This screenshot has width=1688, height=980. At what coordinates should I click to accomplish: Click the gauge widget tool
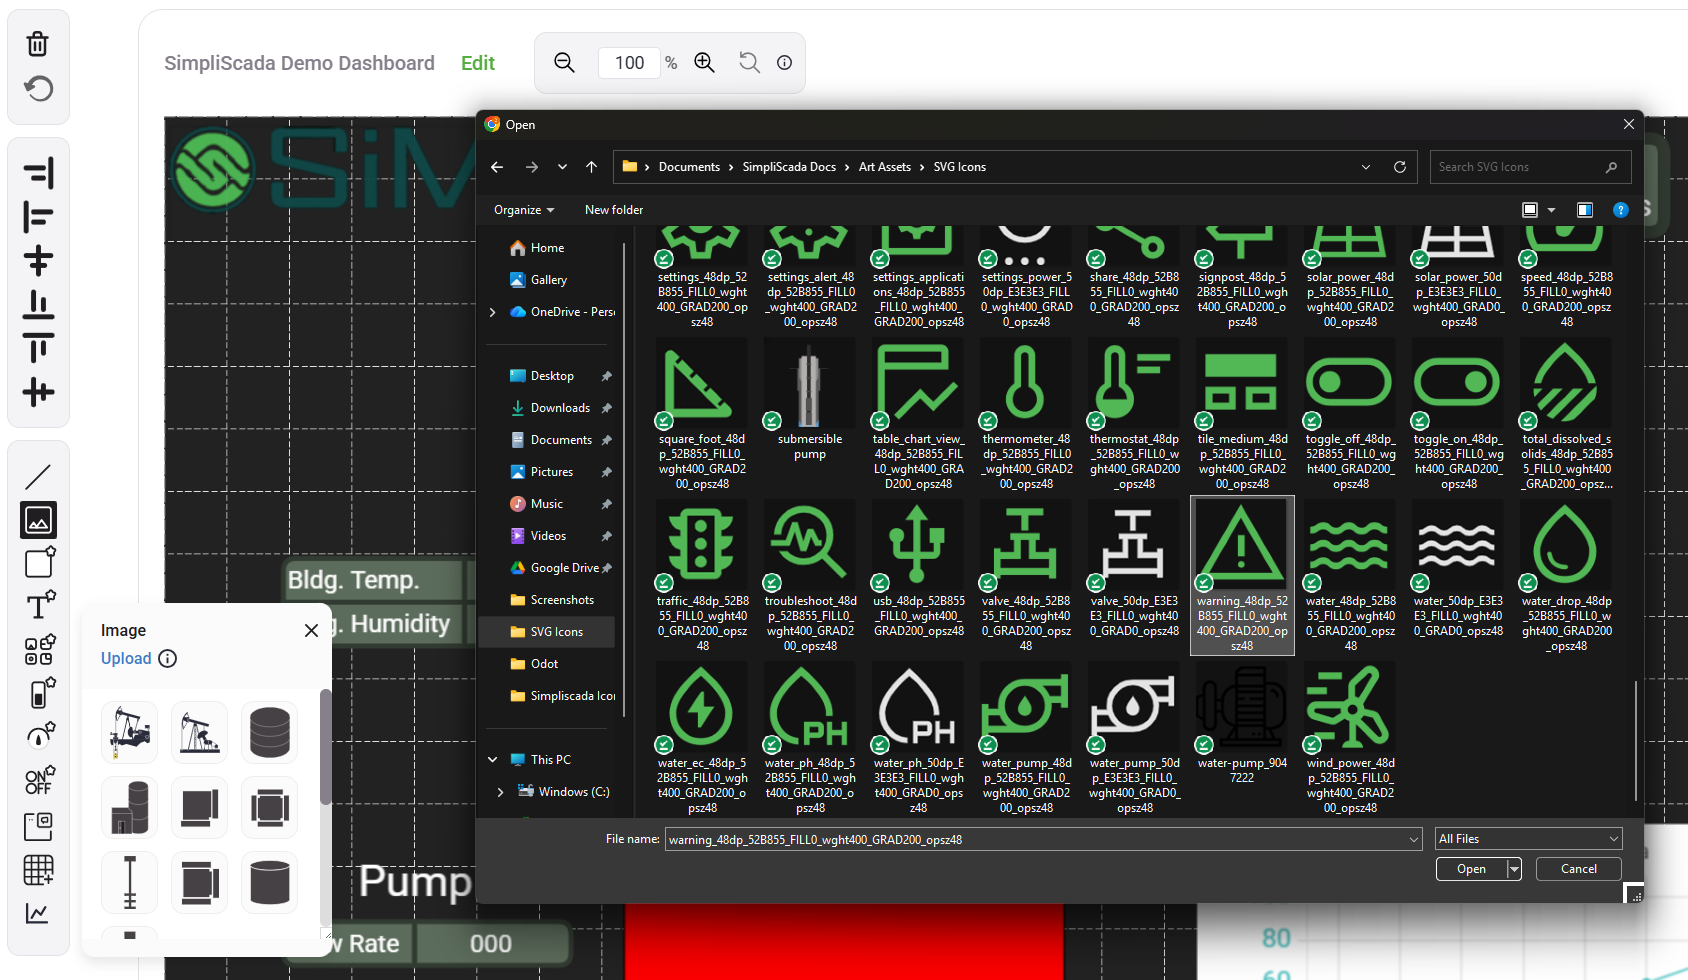38,737
